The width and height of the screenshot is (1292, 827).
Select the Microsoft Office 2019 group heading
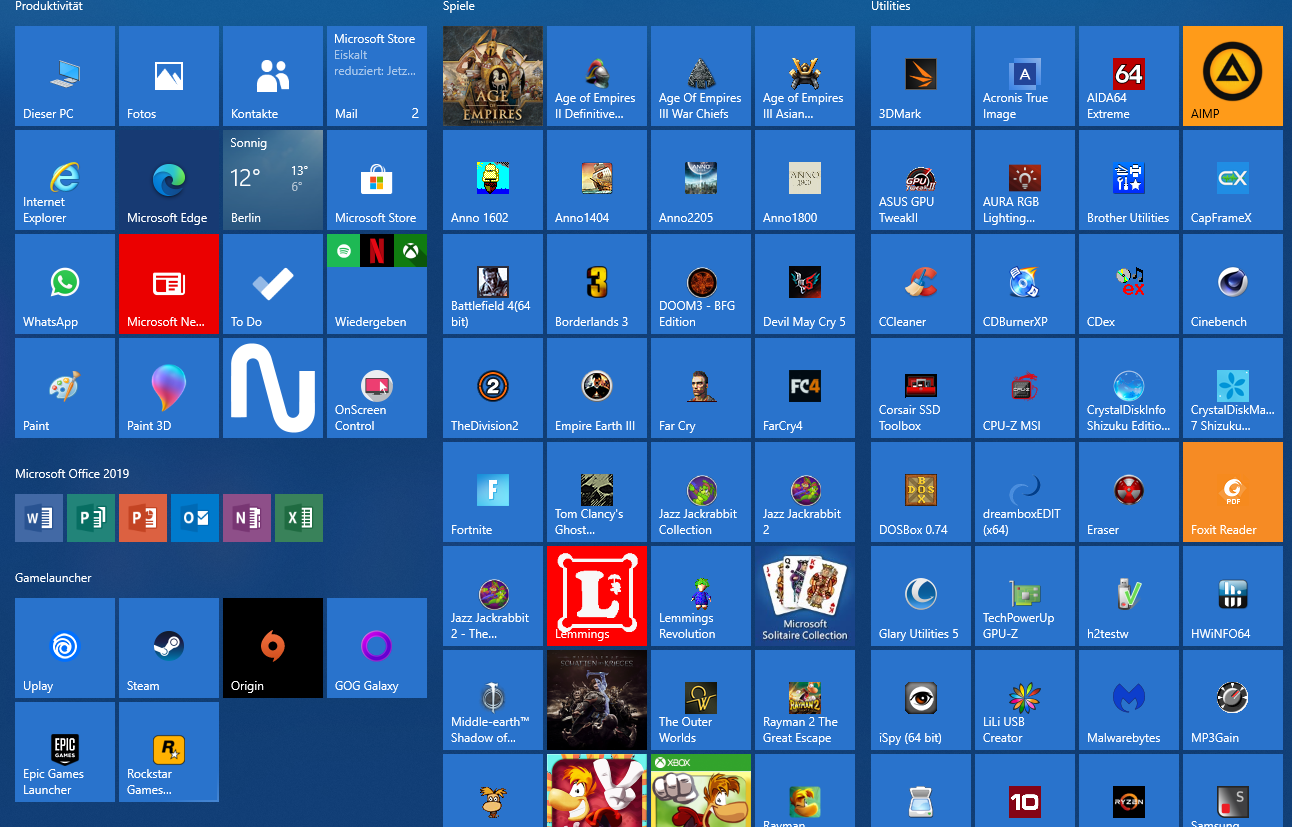click(x=72, y=474)
